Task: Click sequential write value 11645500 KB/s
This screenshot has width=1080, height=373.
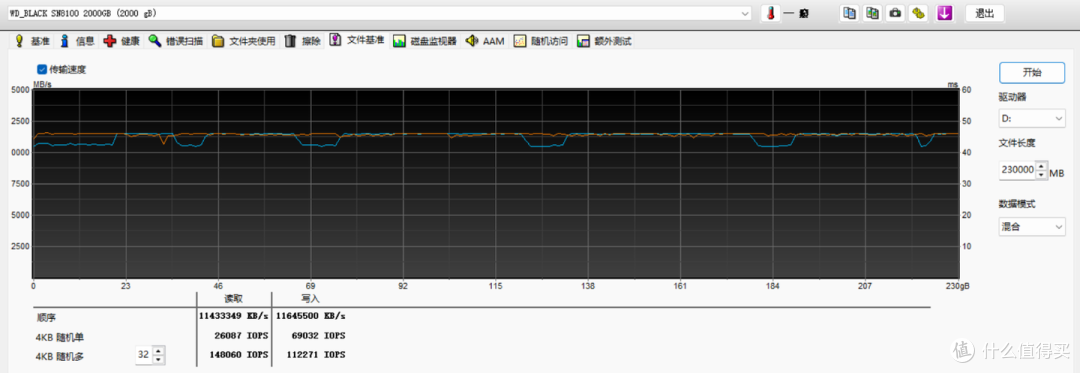Action: click(x=311, y=317)
